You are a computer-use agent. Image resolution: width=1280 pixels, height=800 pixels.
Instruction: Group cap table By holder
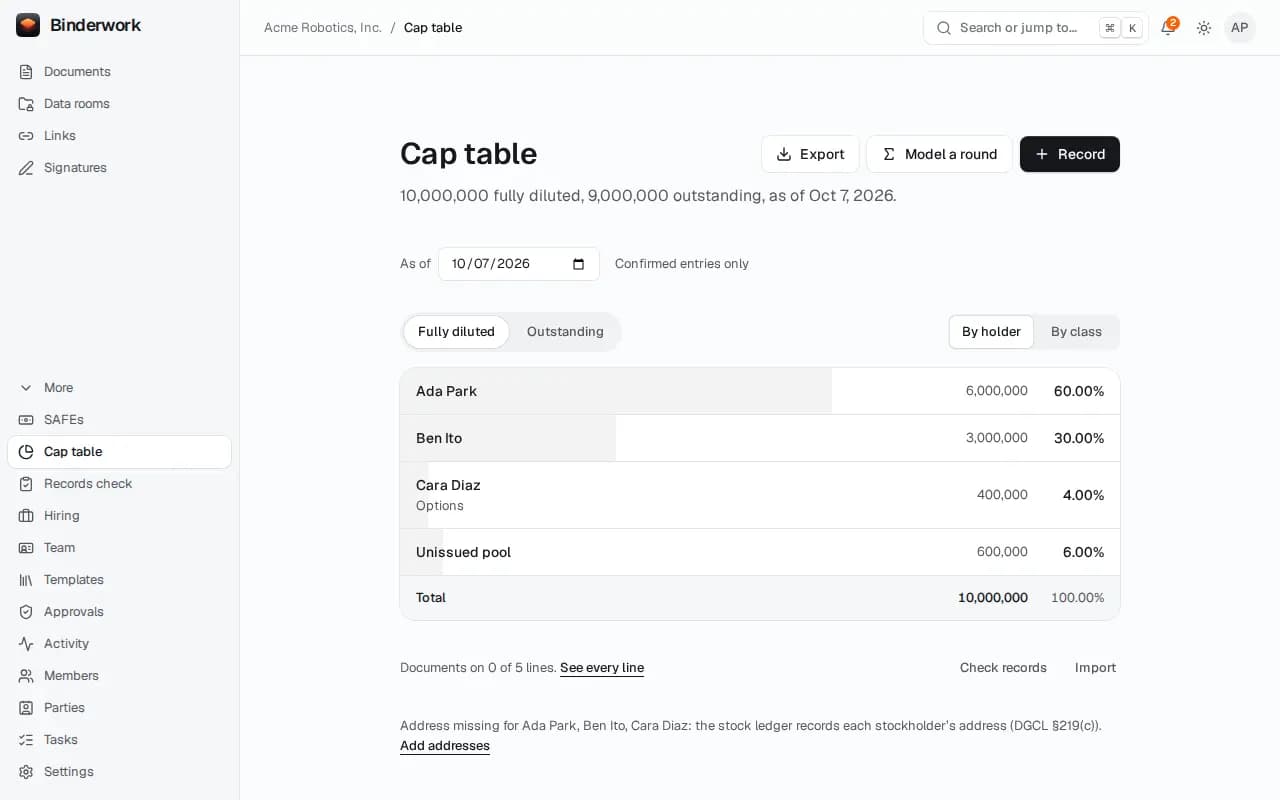tap(991, 332)
